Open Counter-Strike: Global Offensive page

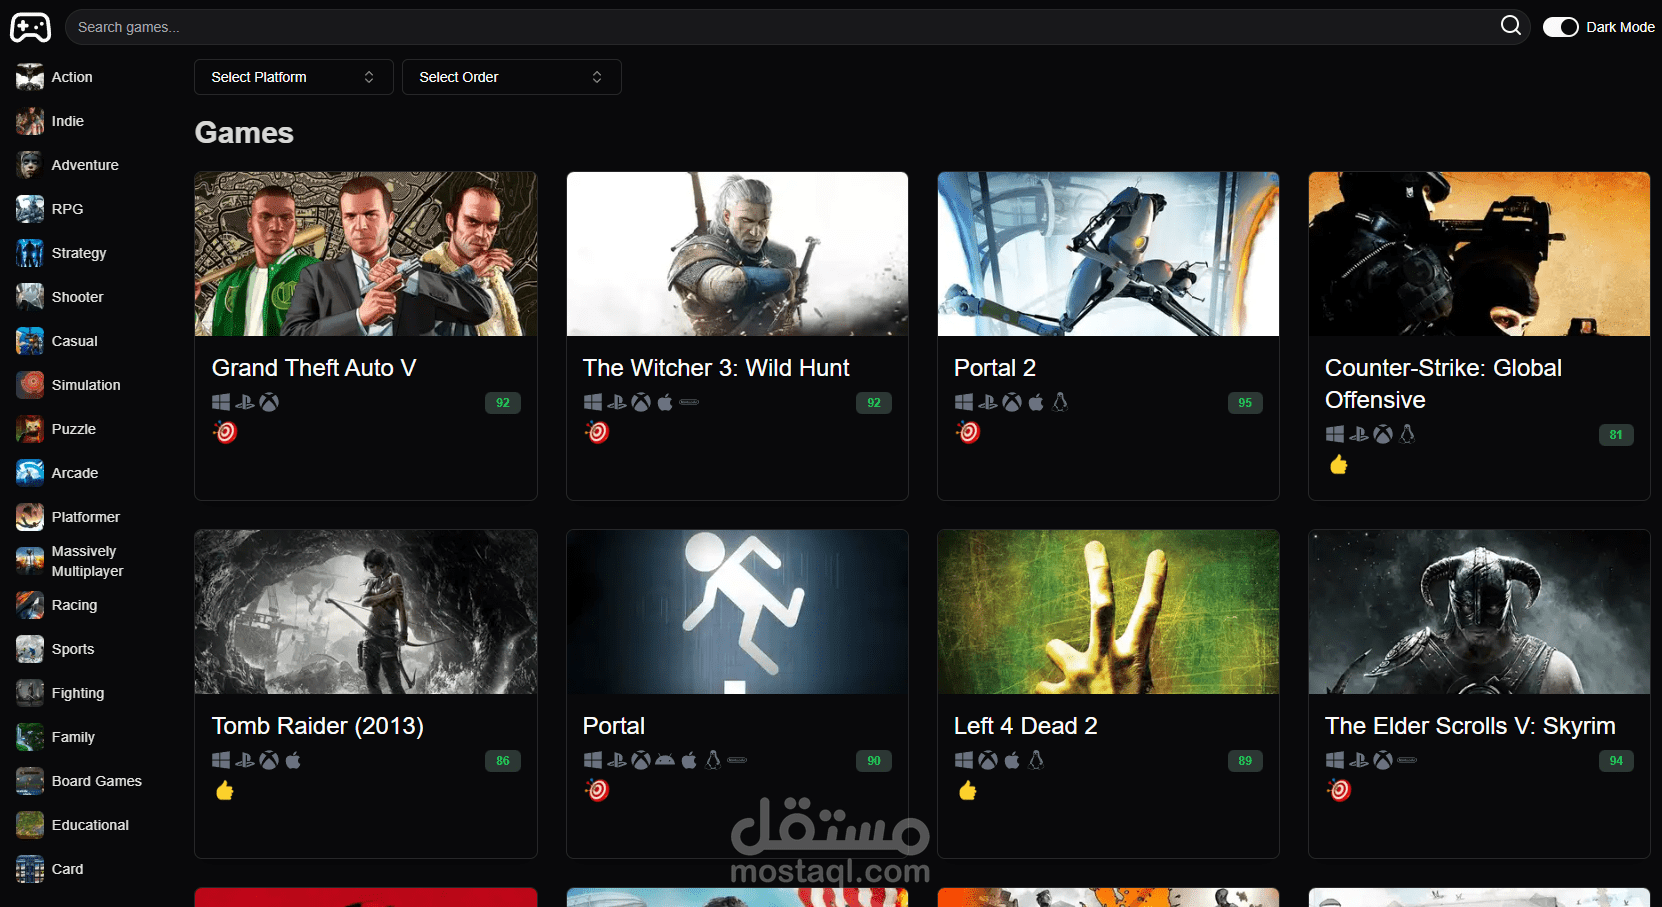1443,383
